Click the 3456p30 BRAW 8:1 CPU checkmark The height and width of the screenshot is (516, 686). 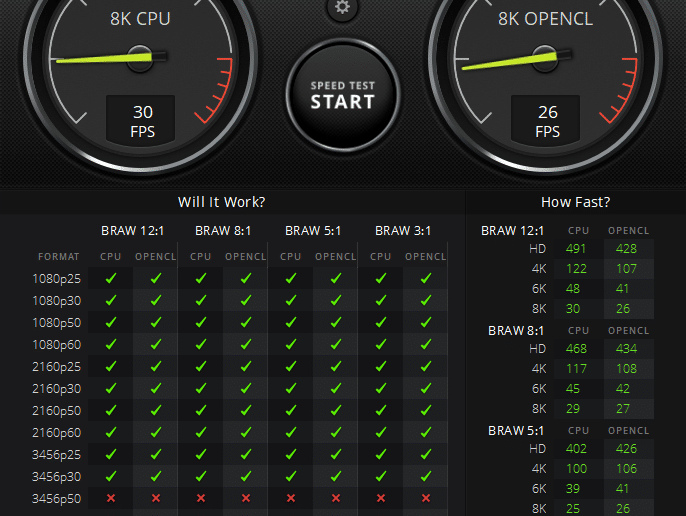tap(201, 476)
